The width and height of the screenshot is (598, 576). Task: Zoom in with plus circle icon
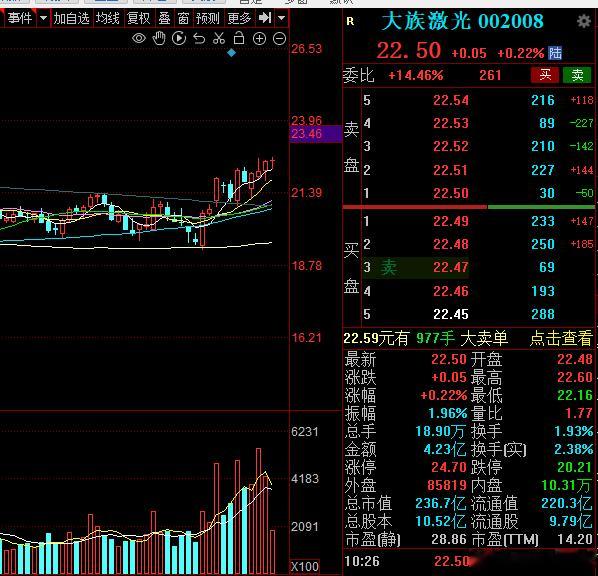pyautogui.click(x=259, y=39)
